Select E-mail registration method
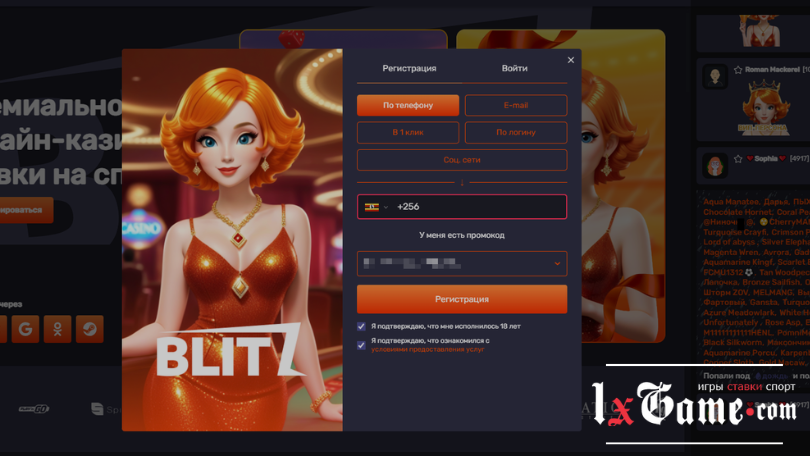This screenshot has width=810, height=456. pyautogui.click(x=516, y=105)
